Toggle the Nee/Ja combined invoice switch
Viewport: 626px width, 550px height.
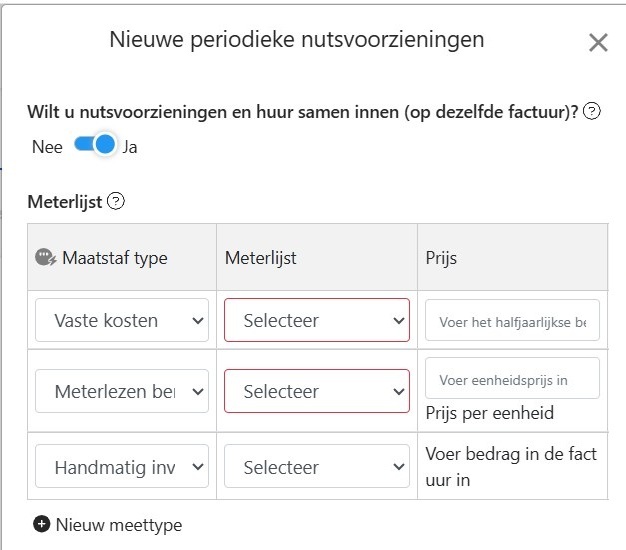pos(95,146)
